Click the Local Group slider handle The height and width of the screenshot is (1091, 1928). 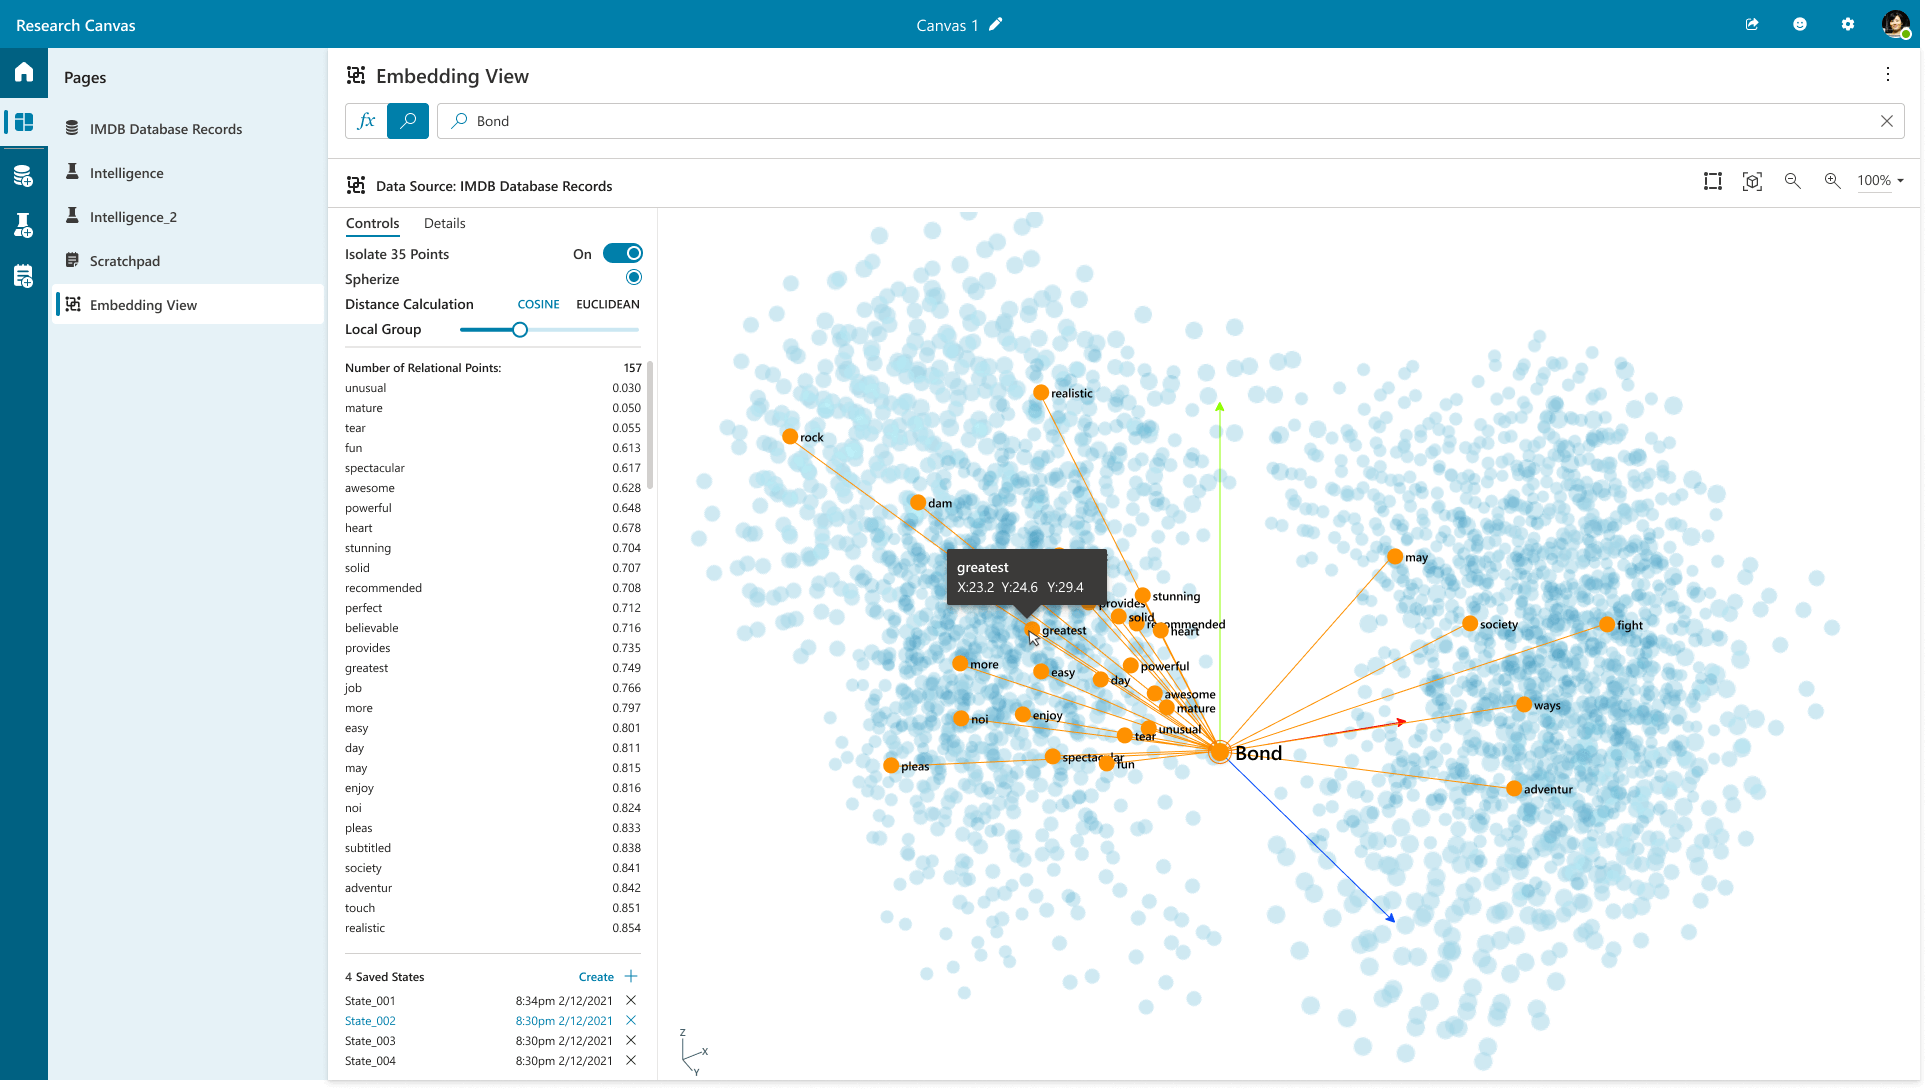(520, 330)
